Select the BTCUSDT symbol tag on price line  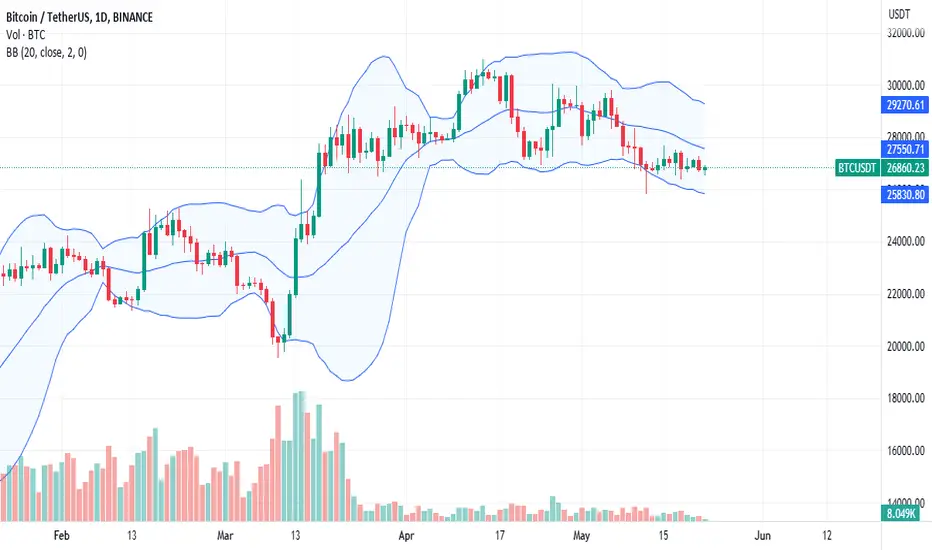857,168
